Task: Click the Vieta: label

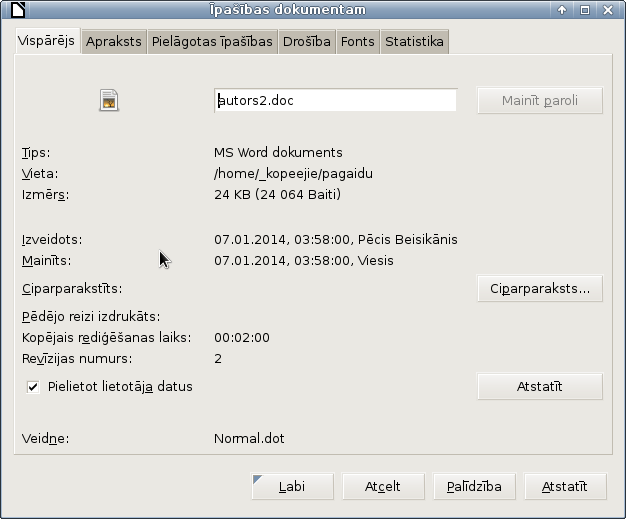Action: coord(40,174)
